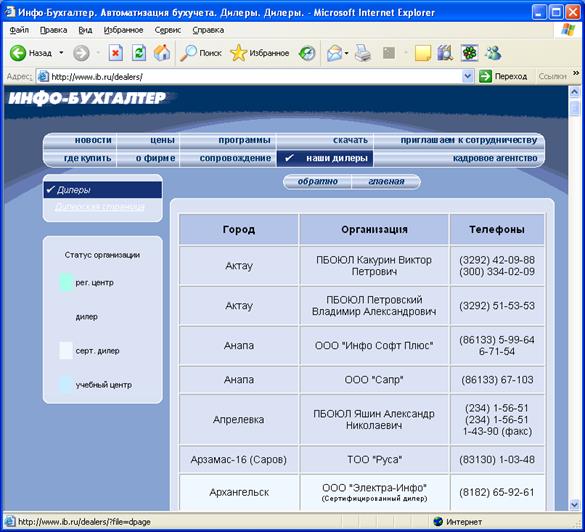Click the green Go (Переход) arrow button
This screenshot has width=585, height=532.
point(485,76)
